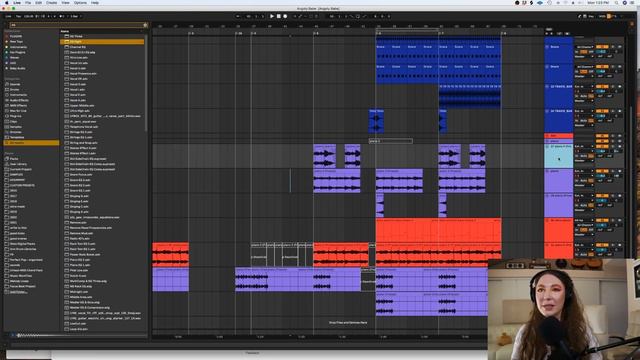Select the Packs place in browser
The height and width of the screenshot is (360, 640).
point(14,158)
